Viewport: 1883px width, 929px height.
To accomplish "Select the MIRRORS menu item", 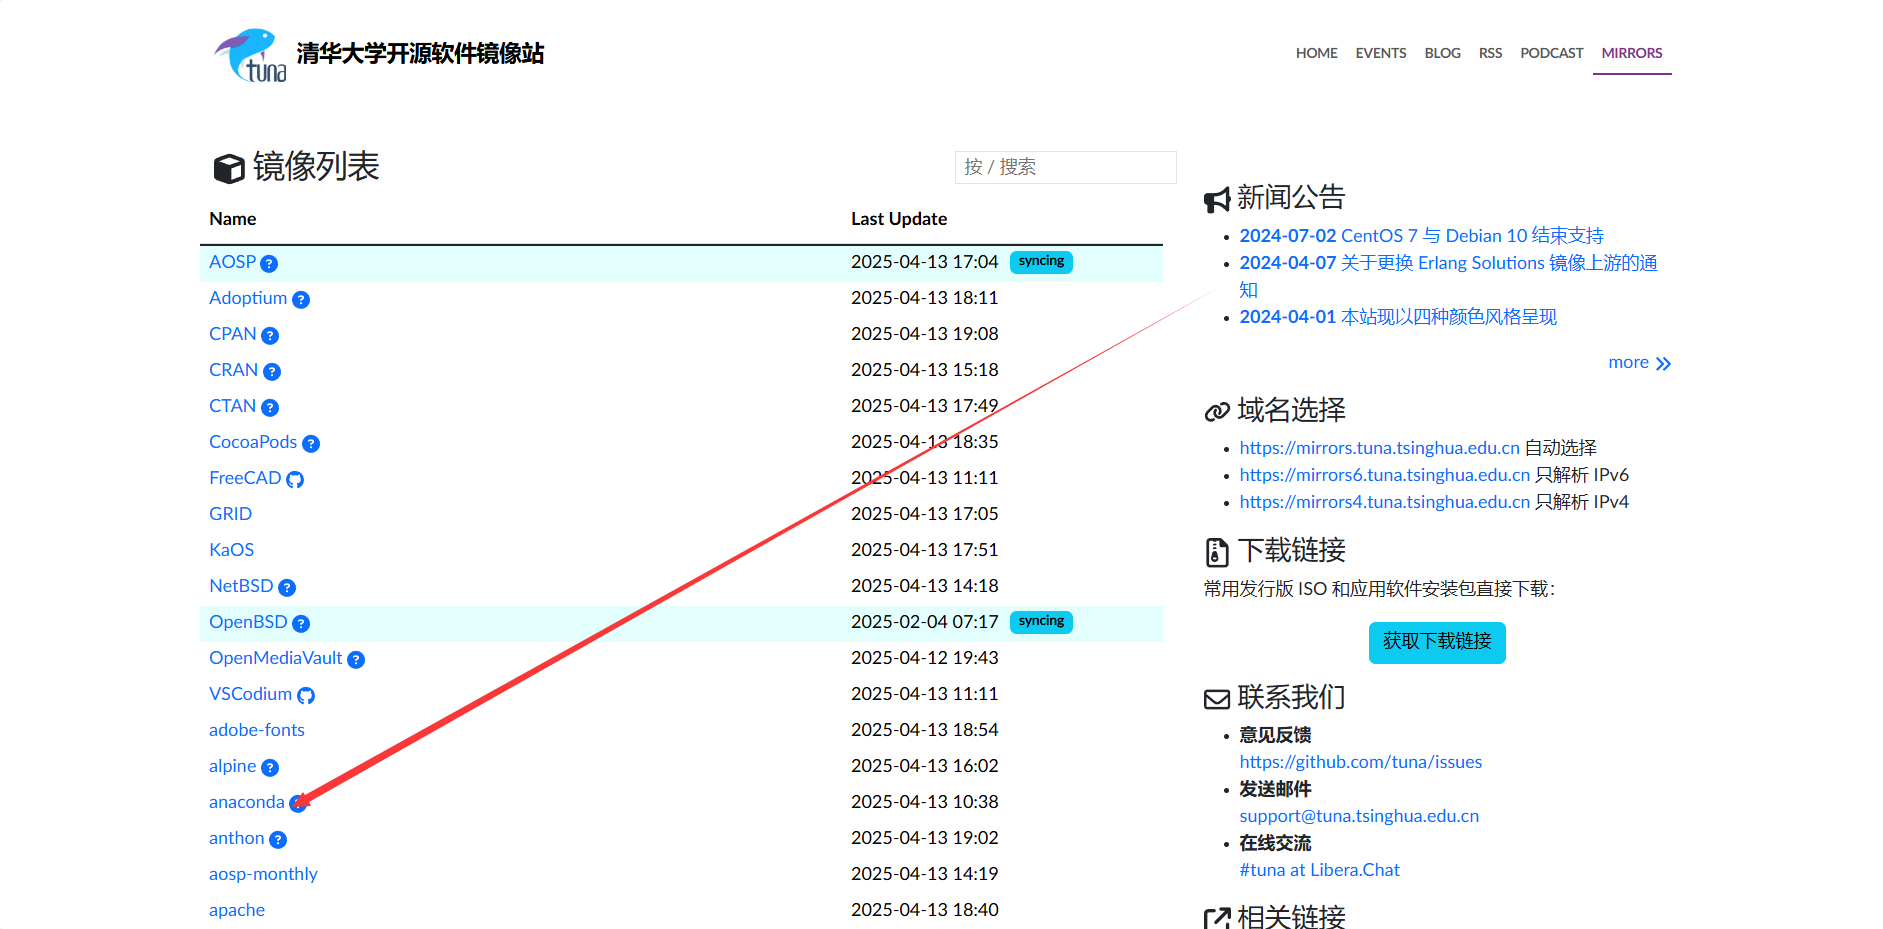I will (x=1632, y=53).
